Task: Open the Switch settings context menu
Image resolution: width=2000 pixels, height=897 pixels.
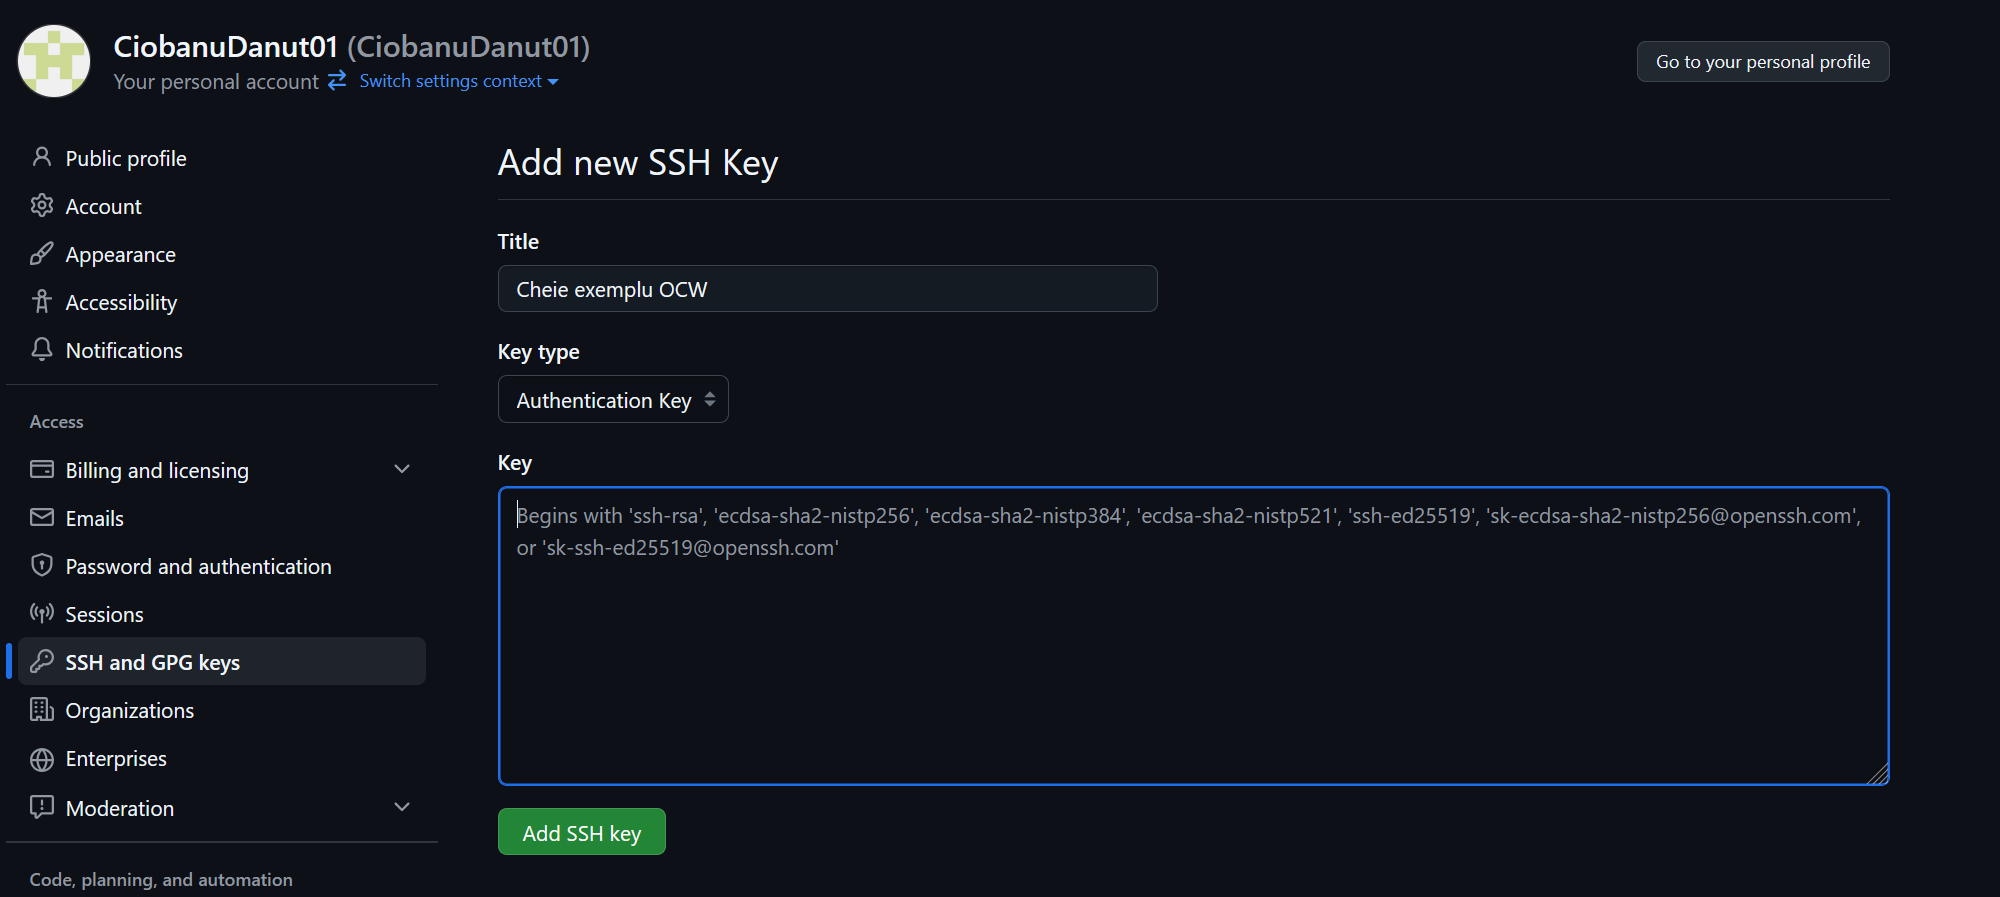Action: tap(458, 81)
